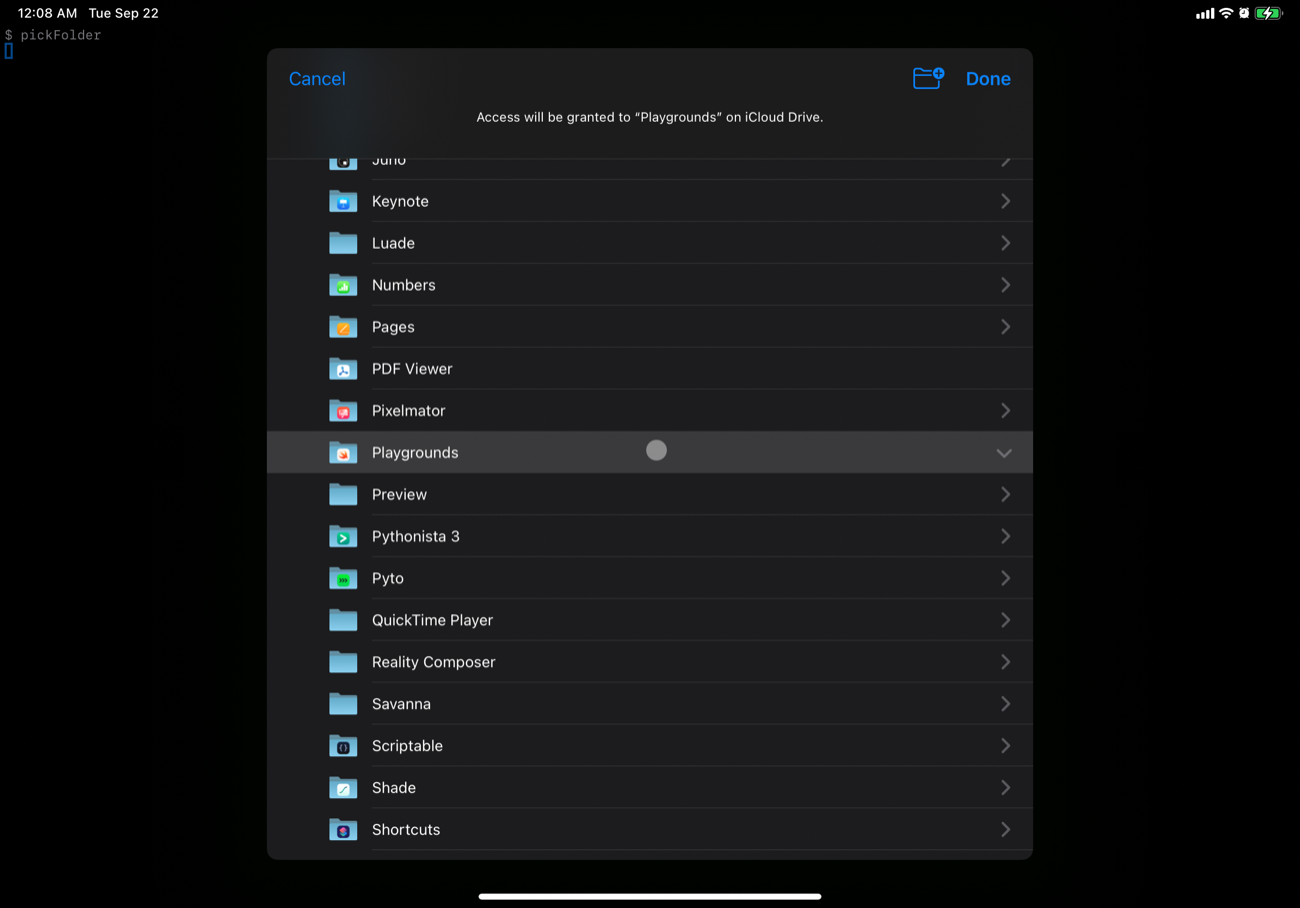Expand the Shade folder chevron
This screenshot has height=908, width=1300.
click(x=1005, y=789)
